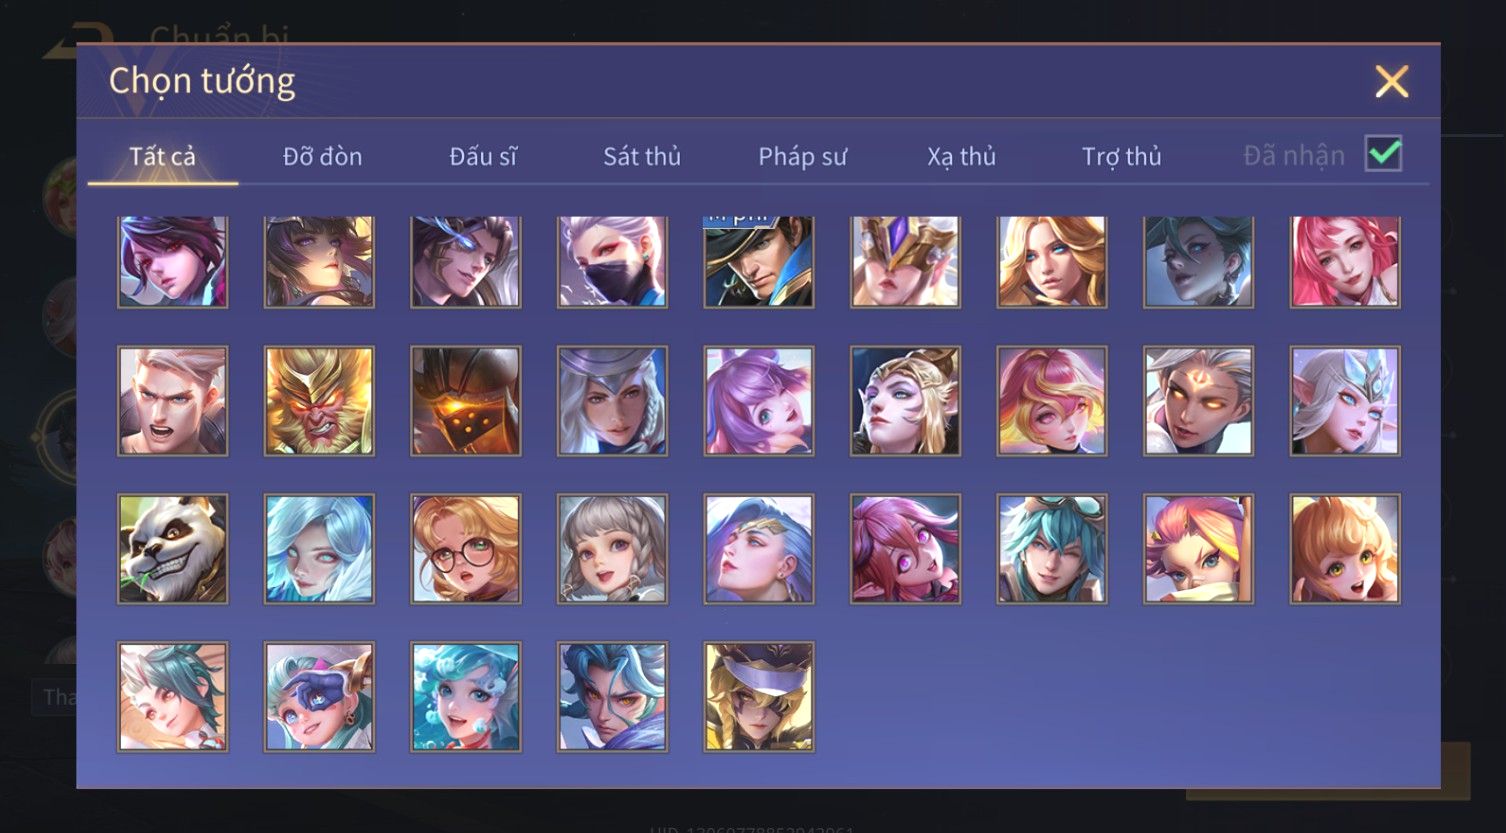The image size is (1506, 833).
Task: Pick the masked white-haired ninja hero
Action: pyautogui.click(x=612, y=262)
